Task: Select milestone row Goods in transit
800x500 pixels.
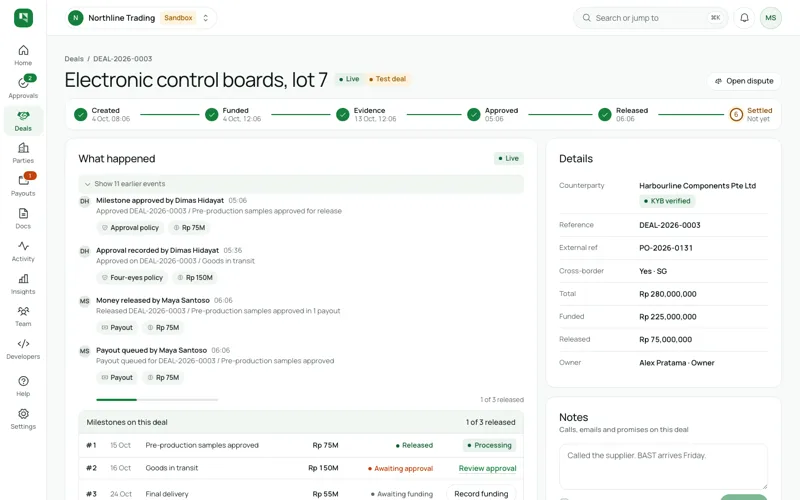Action: [x=301, y=468]
